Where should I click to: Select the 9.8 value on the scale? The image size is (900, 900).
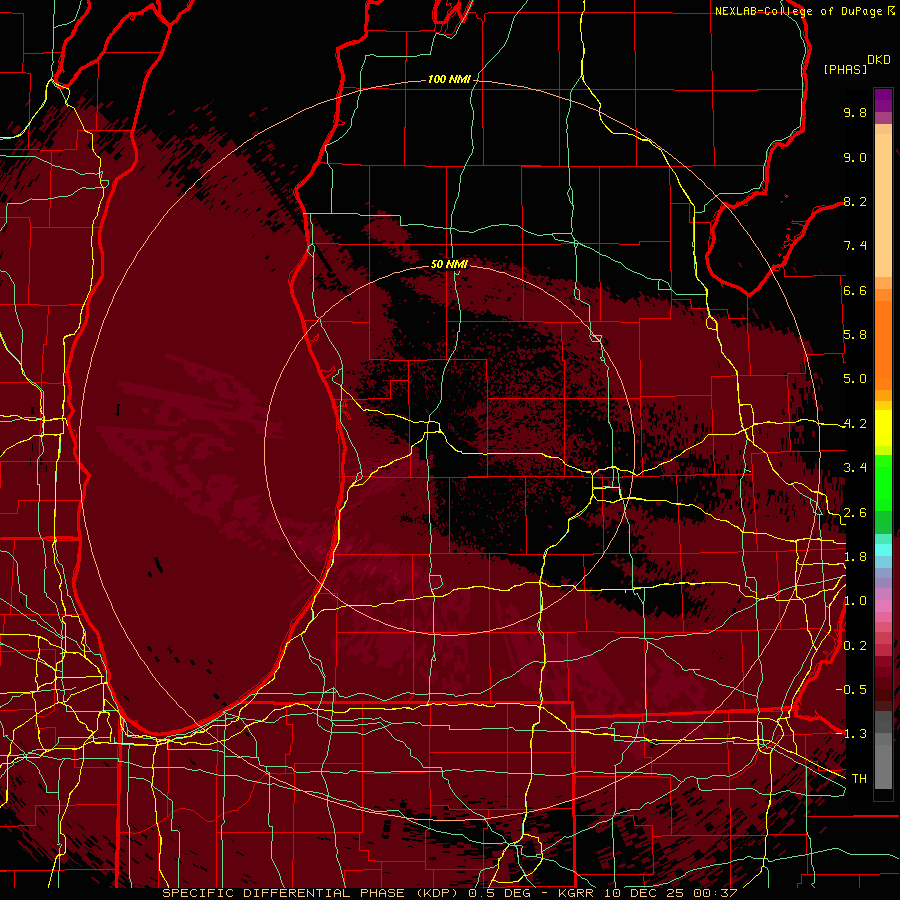[855, 112]
